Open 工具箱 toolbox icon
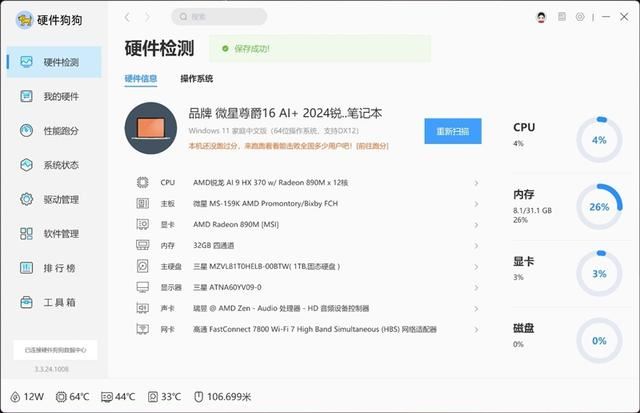This screenshot has height=413, width=640. click(27, 302)
